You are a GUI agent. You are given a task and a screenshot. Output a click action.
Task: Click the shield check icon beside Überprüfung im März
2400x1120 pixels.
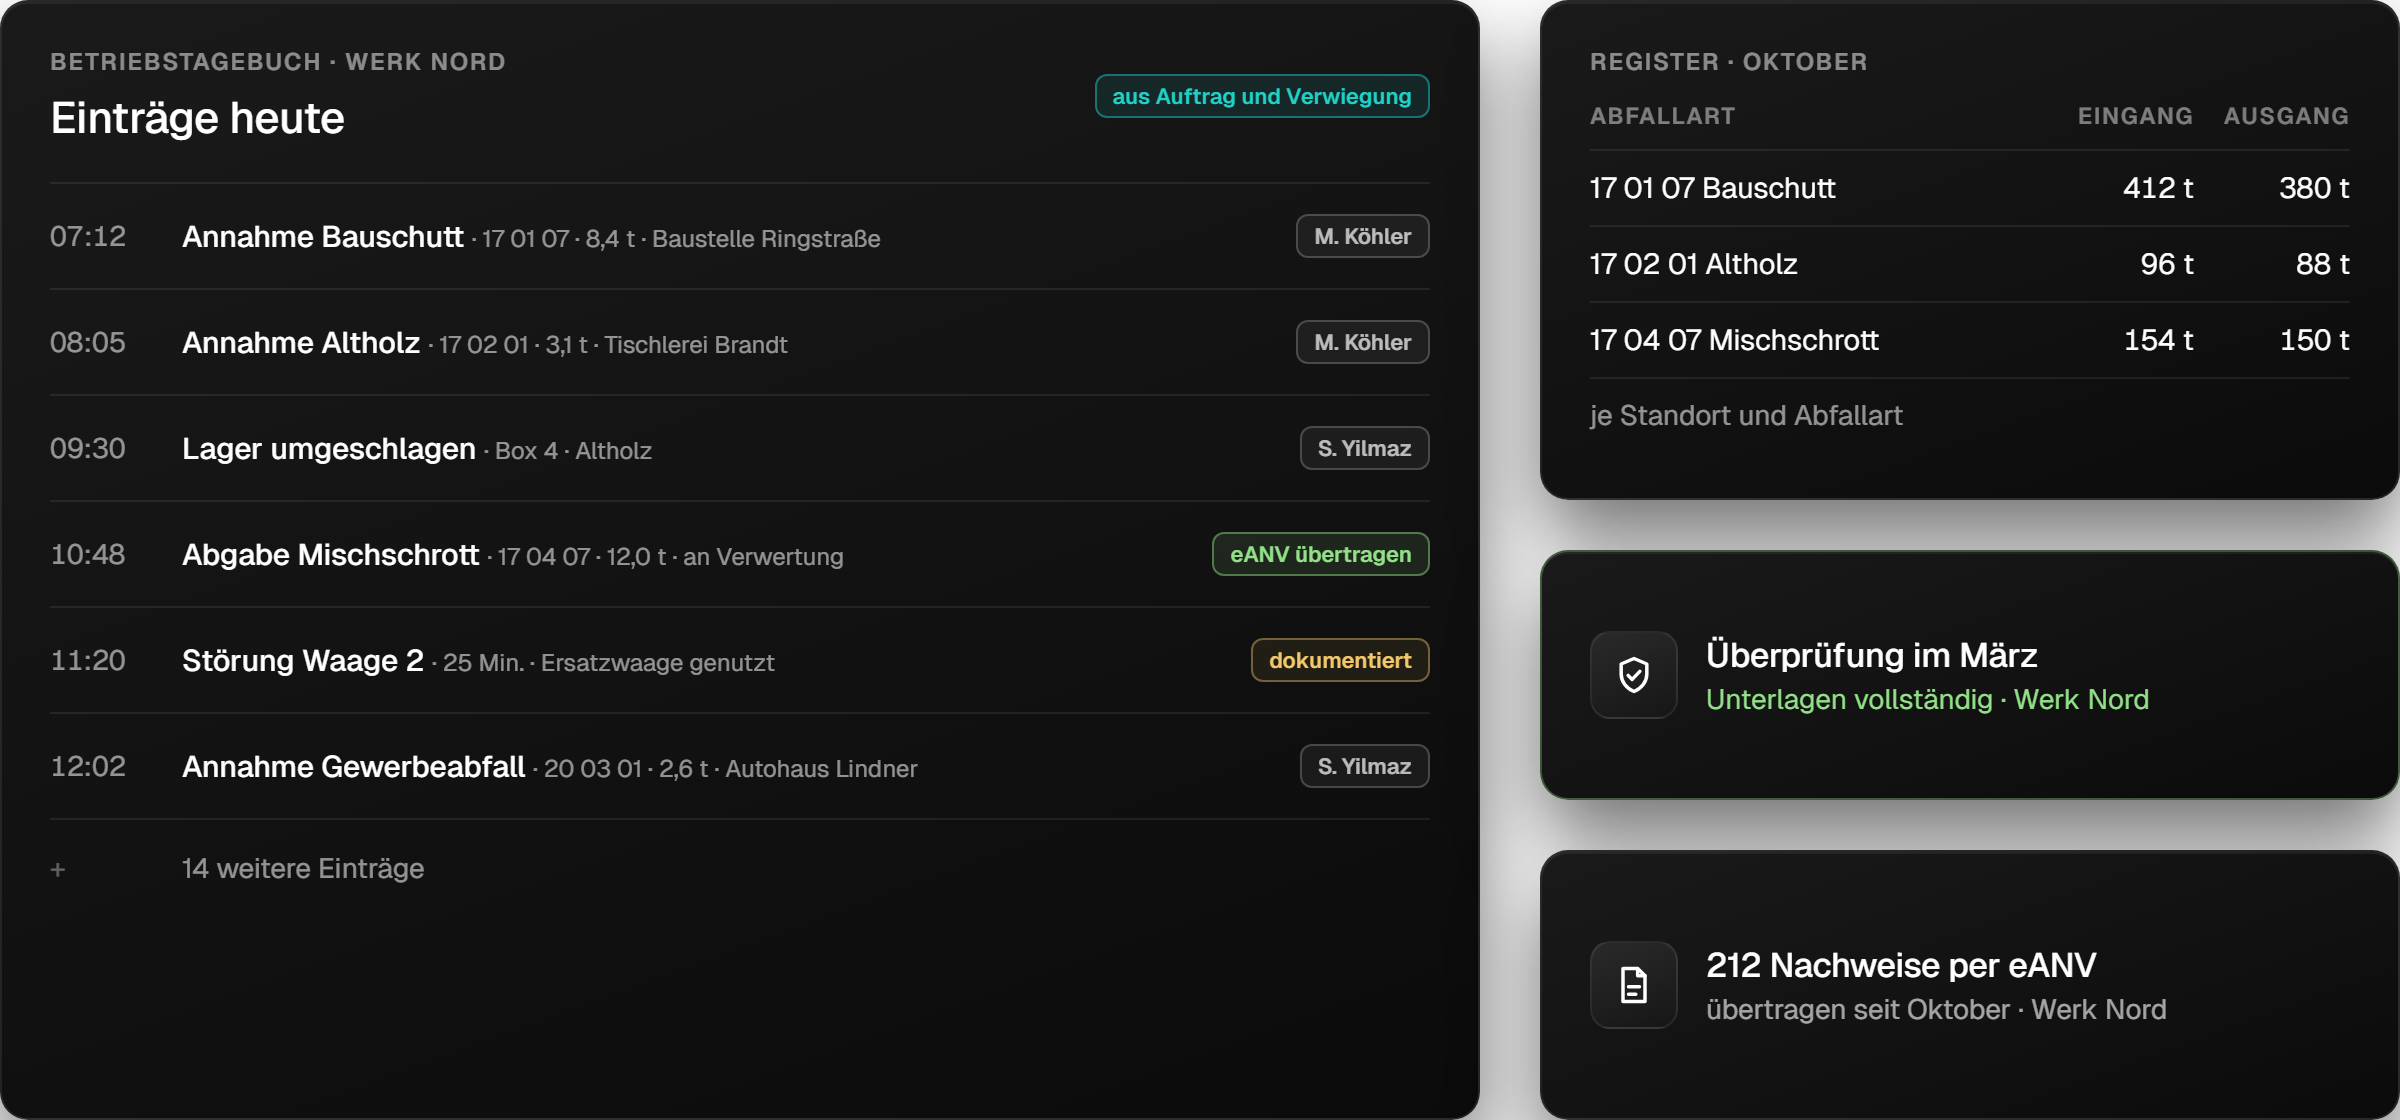(x=1633, y=675)
